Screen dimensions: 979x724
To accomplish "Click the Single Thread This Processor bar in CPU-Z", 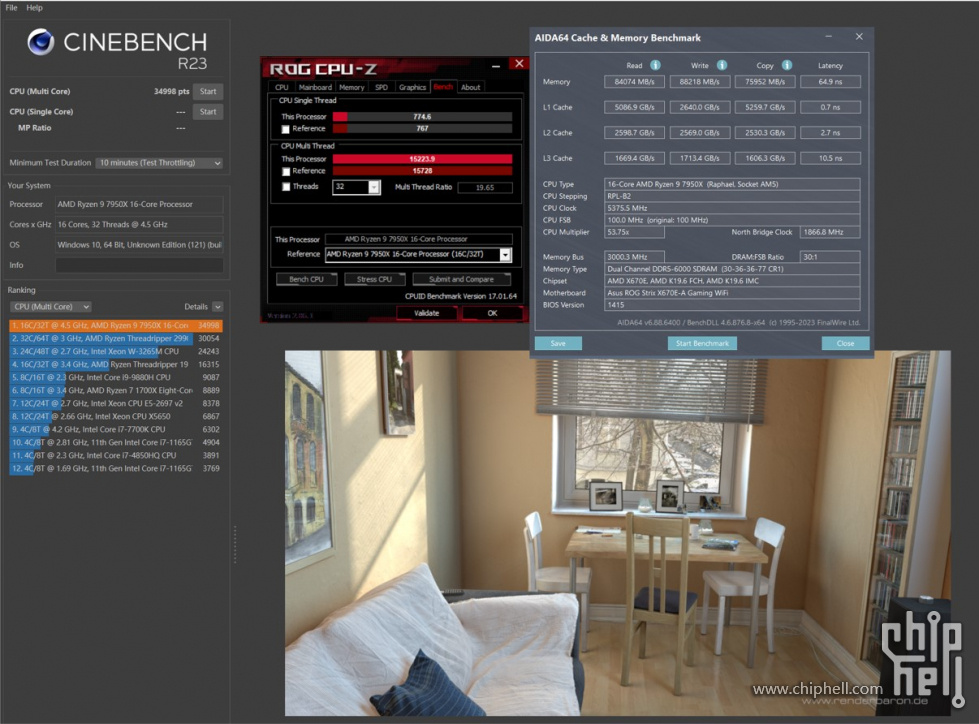I will 423,117.
